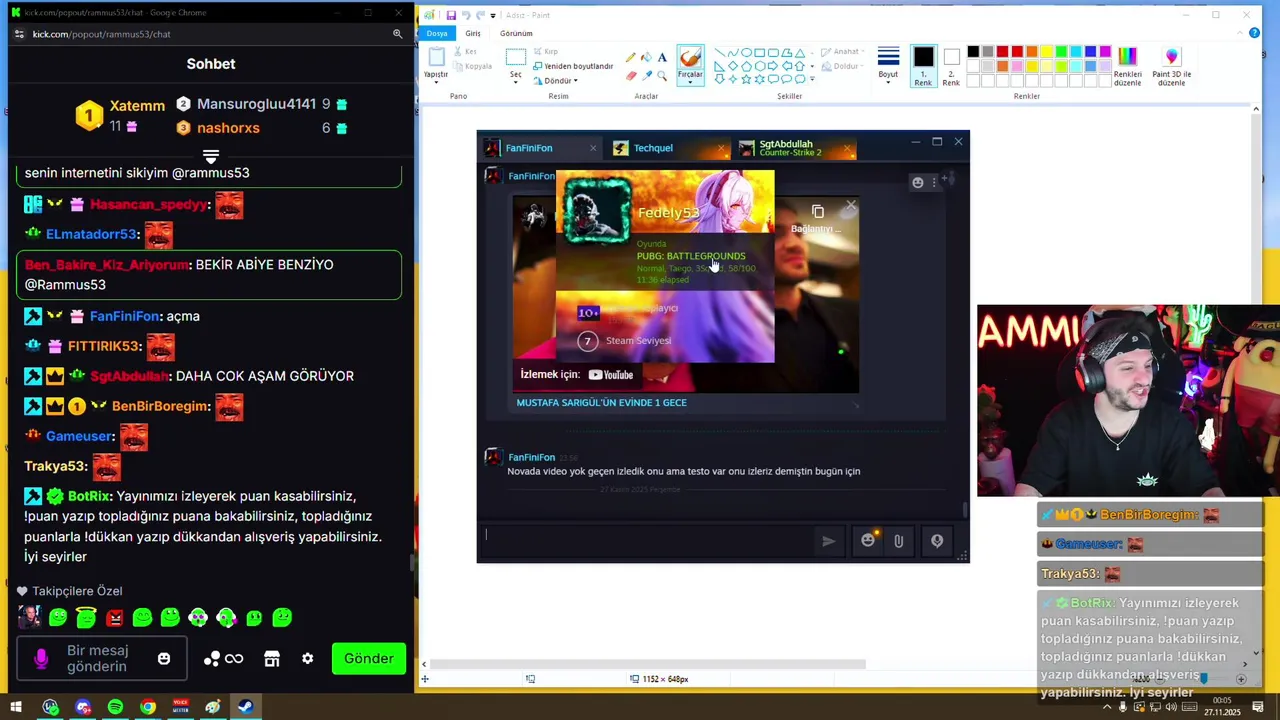Switch to Görünüm ribbon tab

516,34
